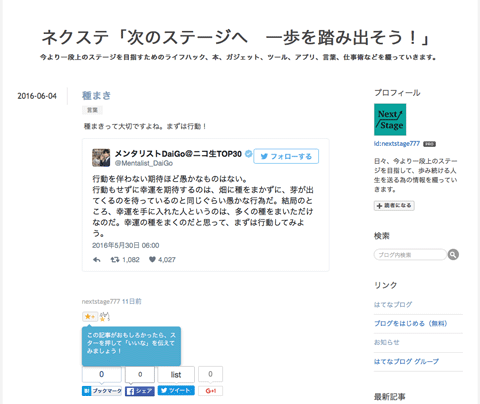The width and height of the screenshot is (480, 404).
Task: Click the magnifier search button
Action: click(453, 255)
